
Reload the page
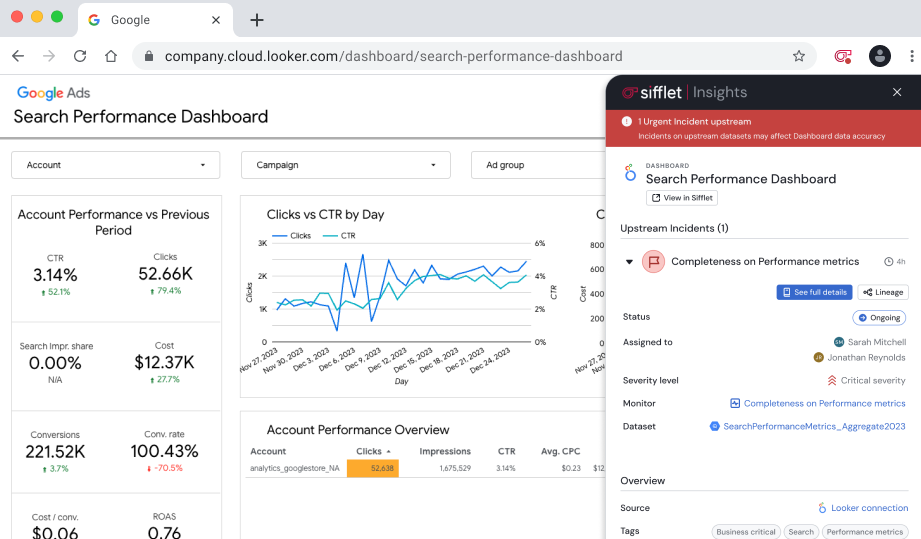point(80,56)
